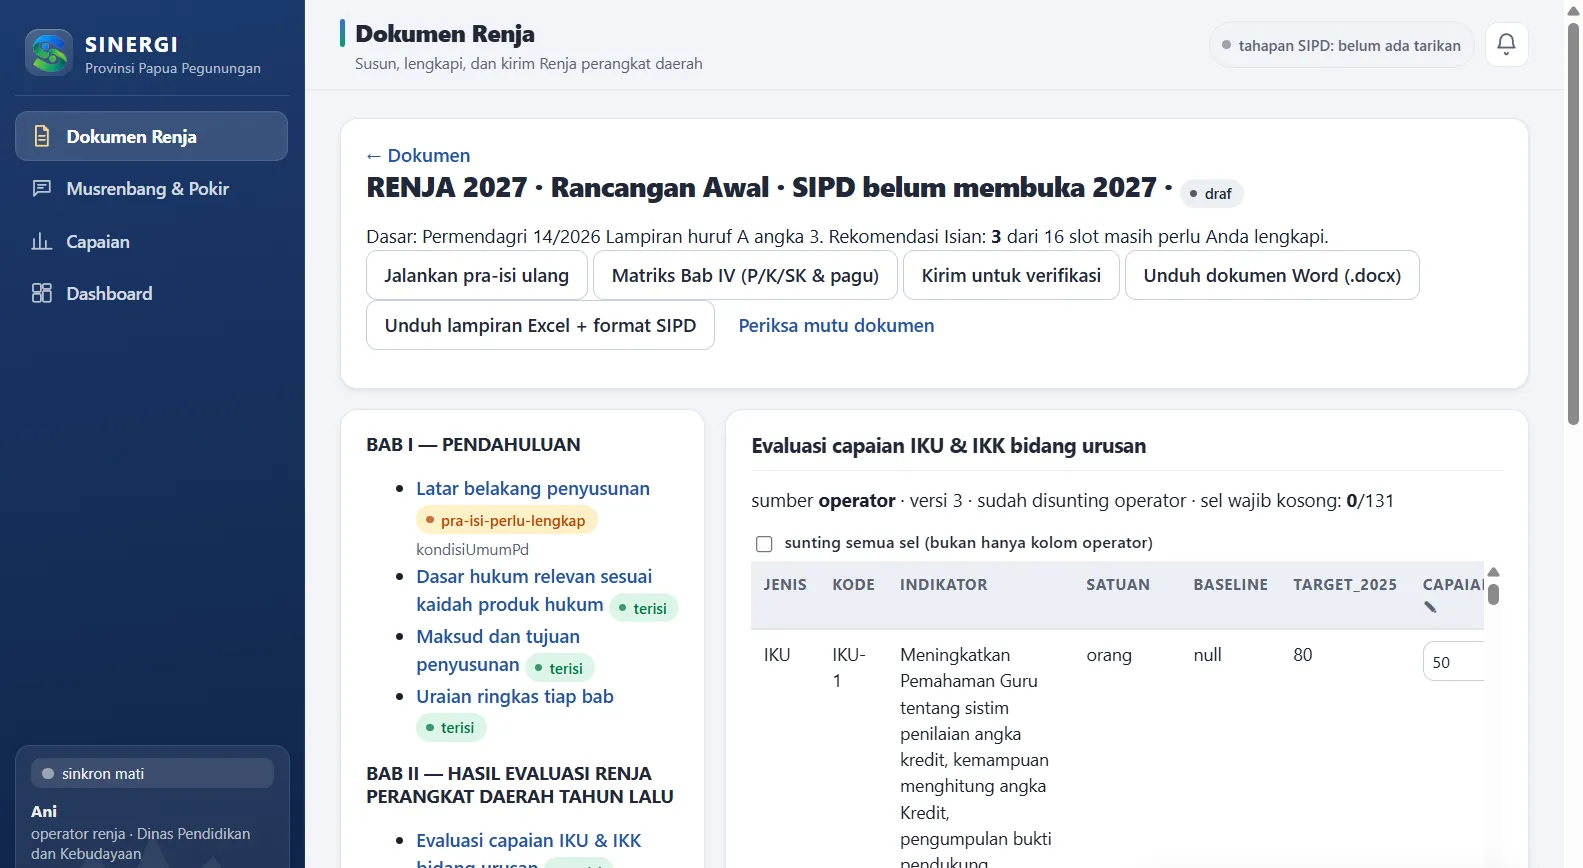Click 'Kirim untuk verifikasi'

[1011, 275]
